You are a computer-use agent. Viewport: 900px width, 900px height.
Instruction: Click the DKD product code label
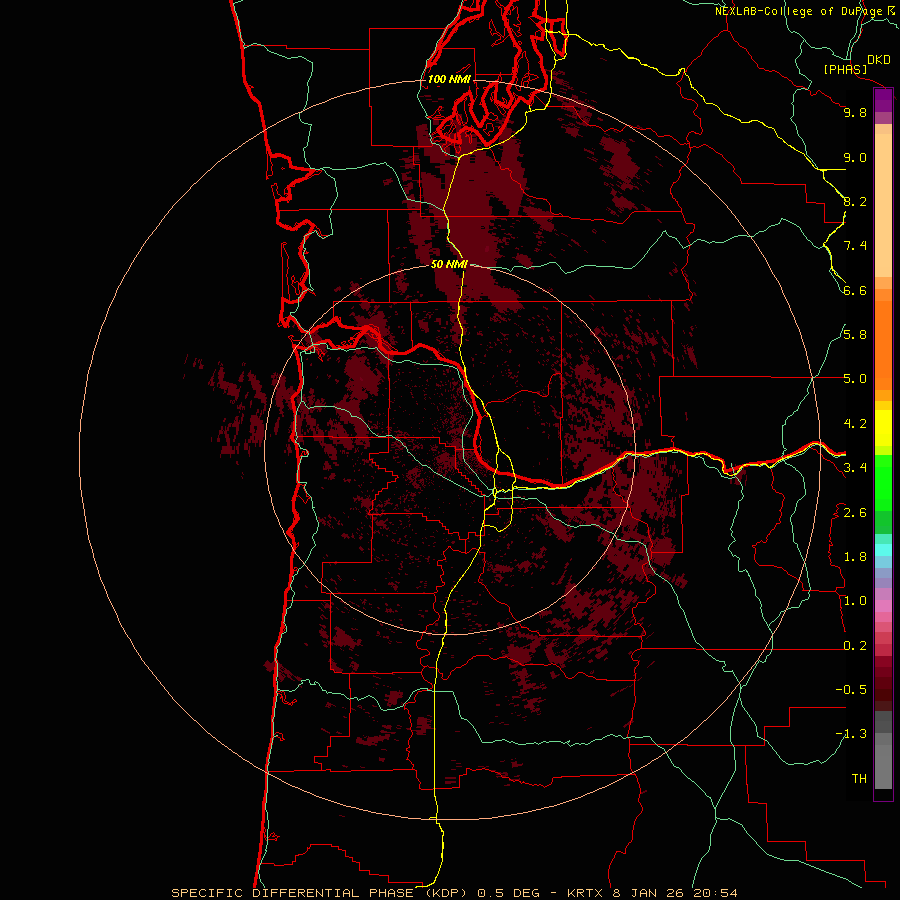click(x=879, y=60)
